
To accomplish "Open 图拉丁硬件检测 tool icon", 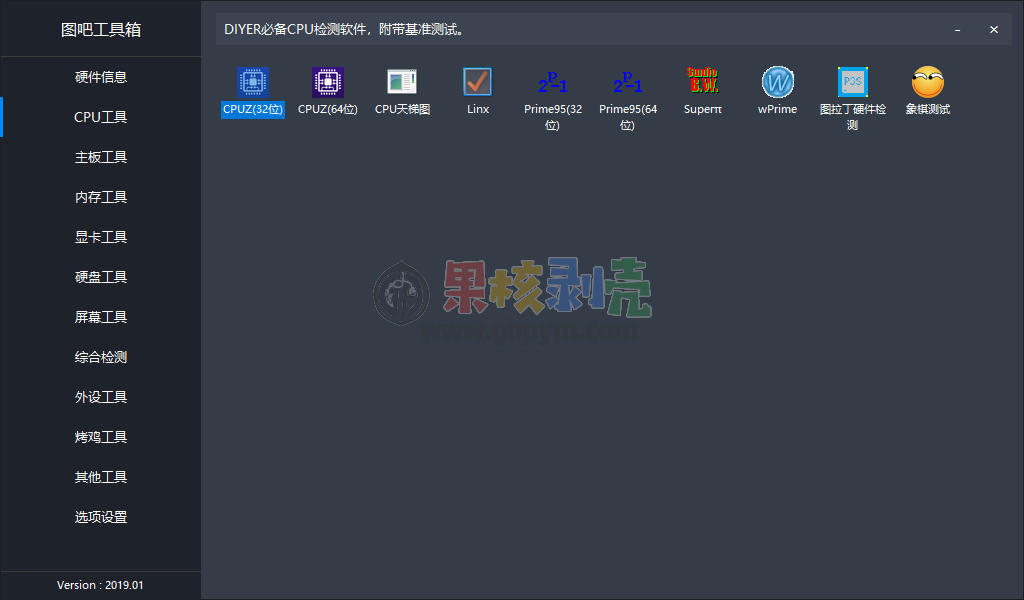I will coord(852,82).
